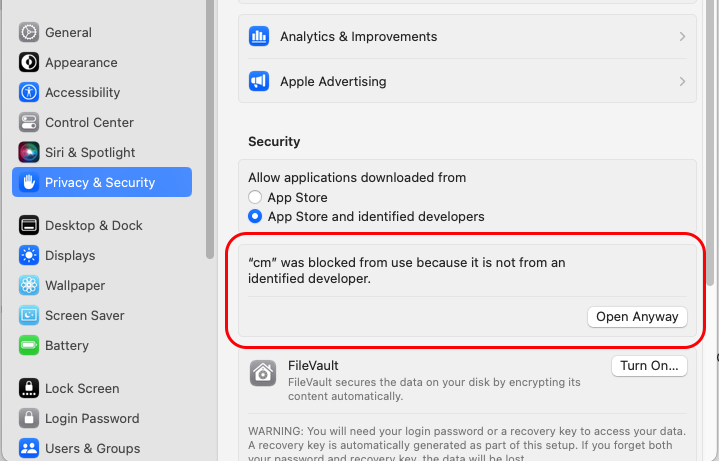
Task: Click the sidebar vertical scrollbar
Action: pyautogui.click(x=210, y=128)
